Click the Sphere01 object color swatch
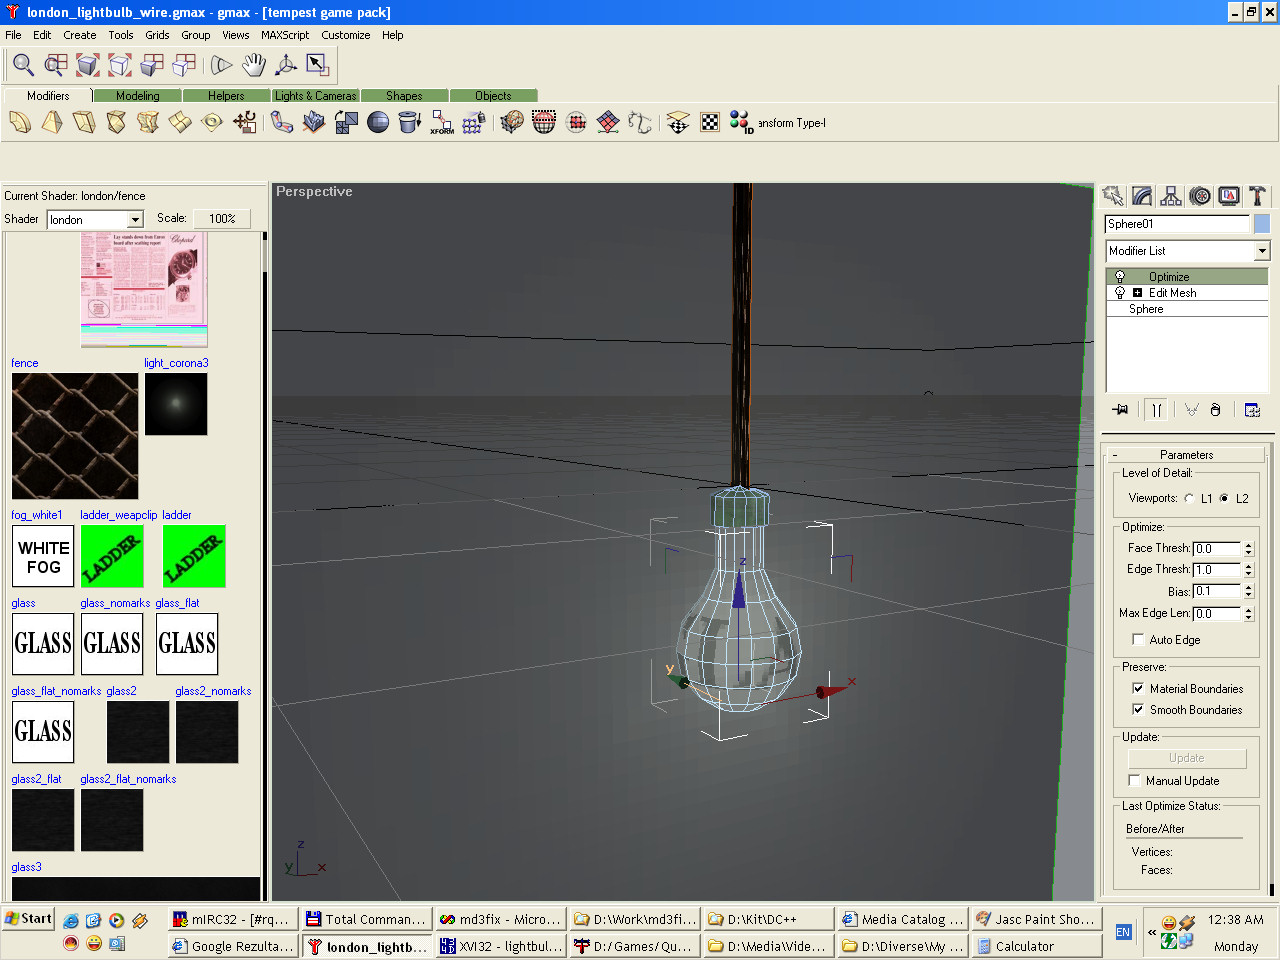The image size is (1280, 960). [x=1262, y=224]
